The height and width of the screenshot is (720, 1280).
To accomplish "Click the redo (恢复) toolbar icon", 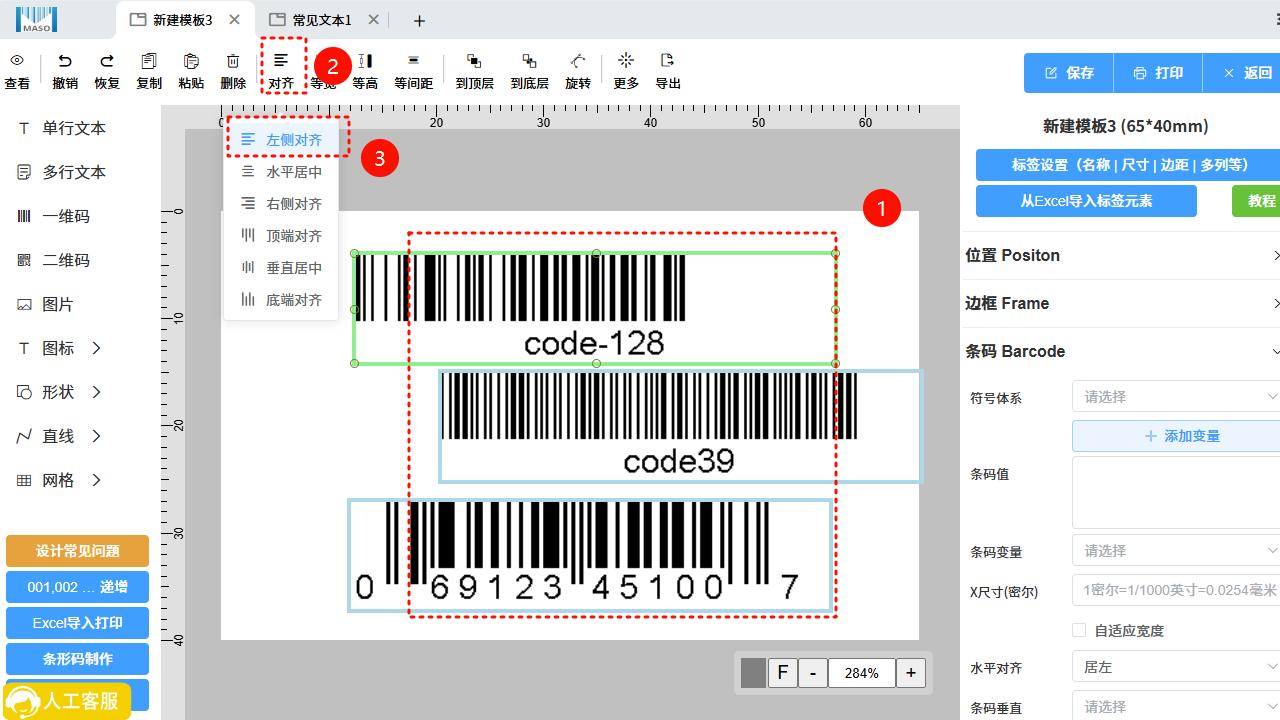I will click(107, 62).
